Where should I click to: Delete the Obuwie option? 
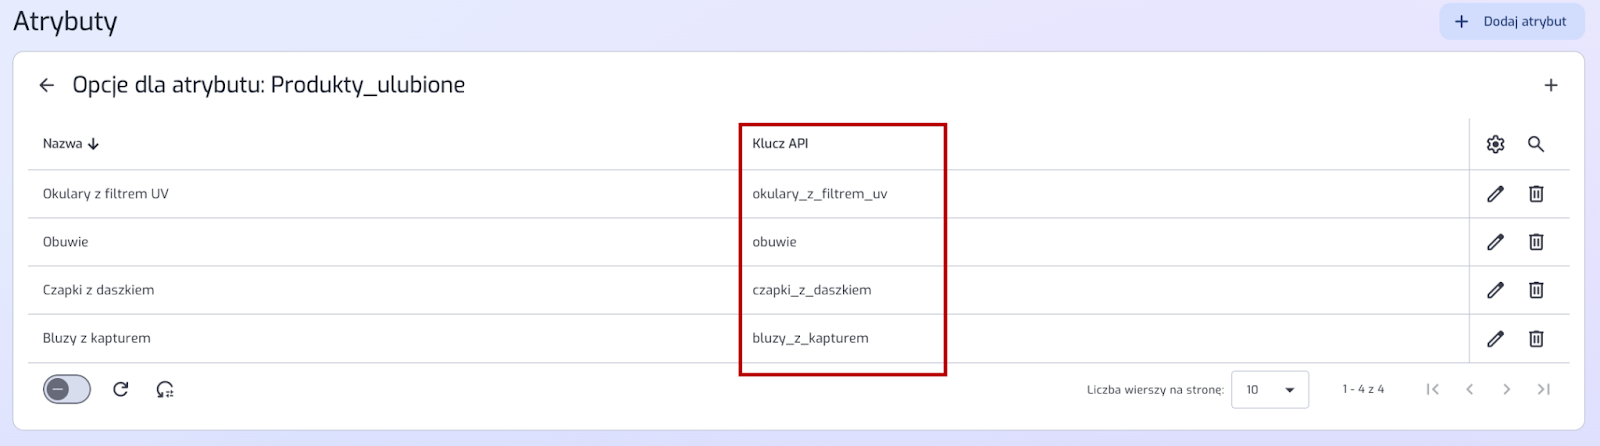[1536, 242]
